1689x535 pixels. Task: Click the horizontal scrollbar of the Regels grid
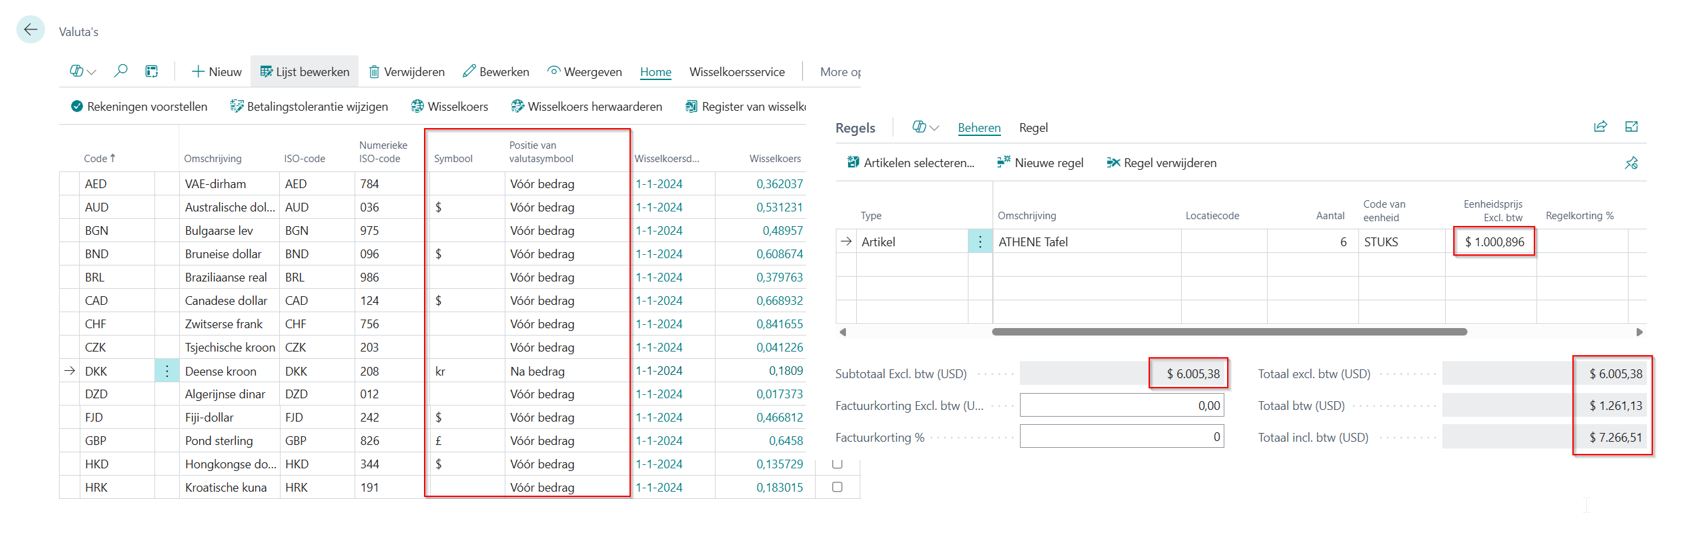click(1229, 332)
